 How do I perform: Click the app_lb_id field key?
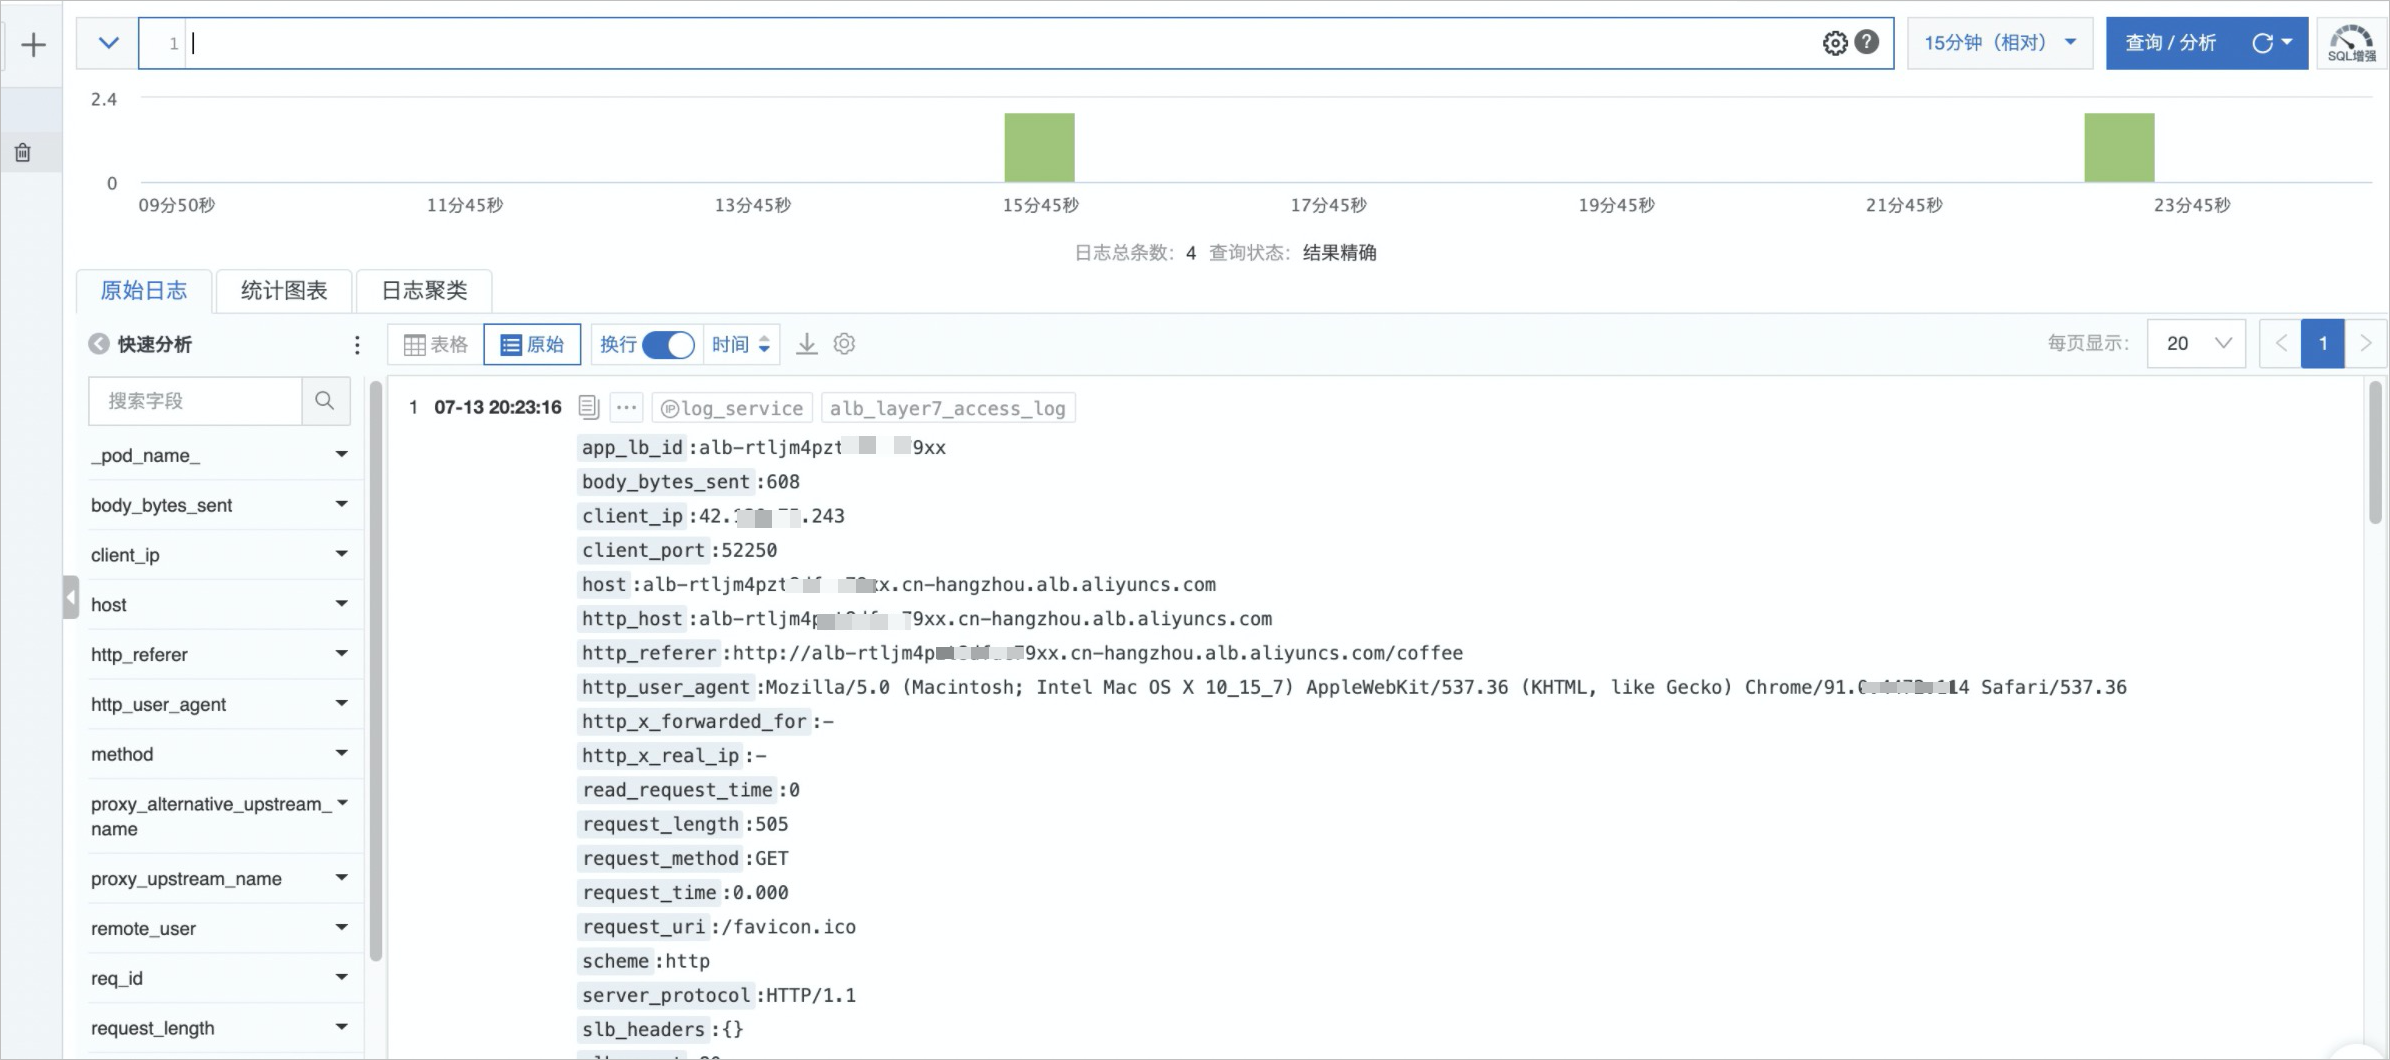click(x=632, y=447)
